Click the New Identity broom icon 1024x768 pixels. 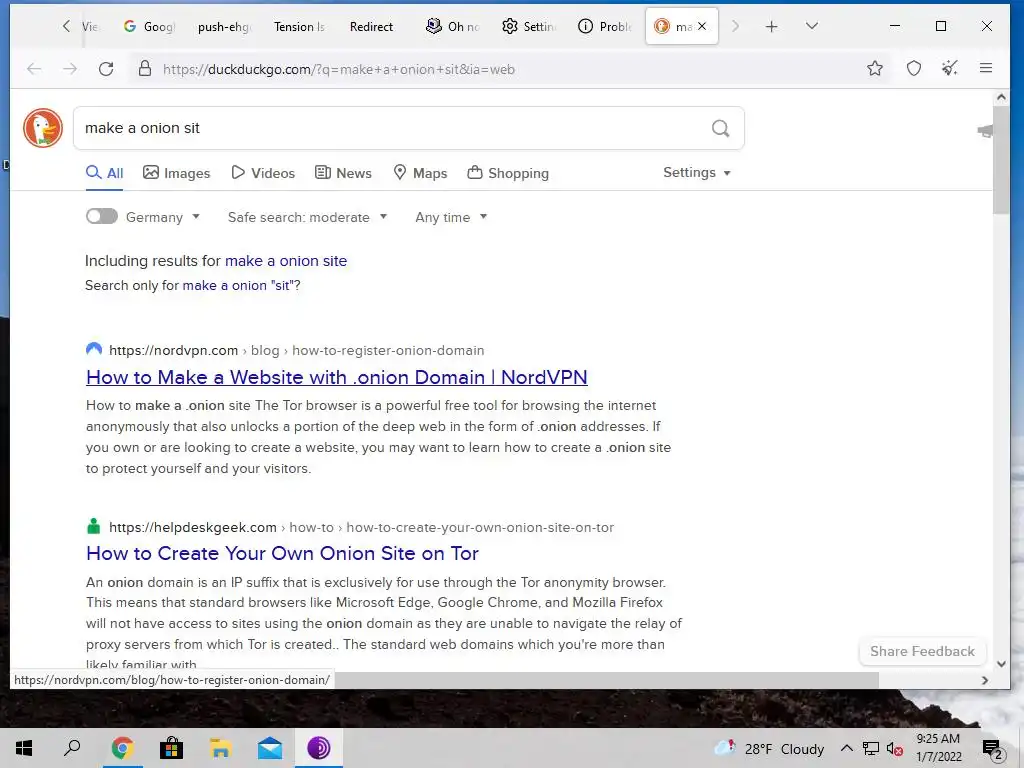tap(950, 68)
